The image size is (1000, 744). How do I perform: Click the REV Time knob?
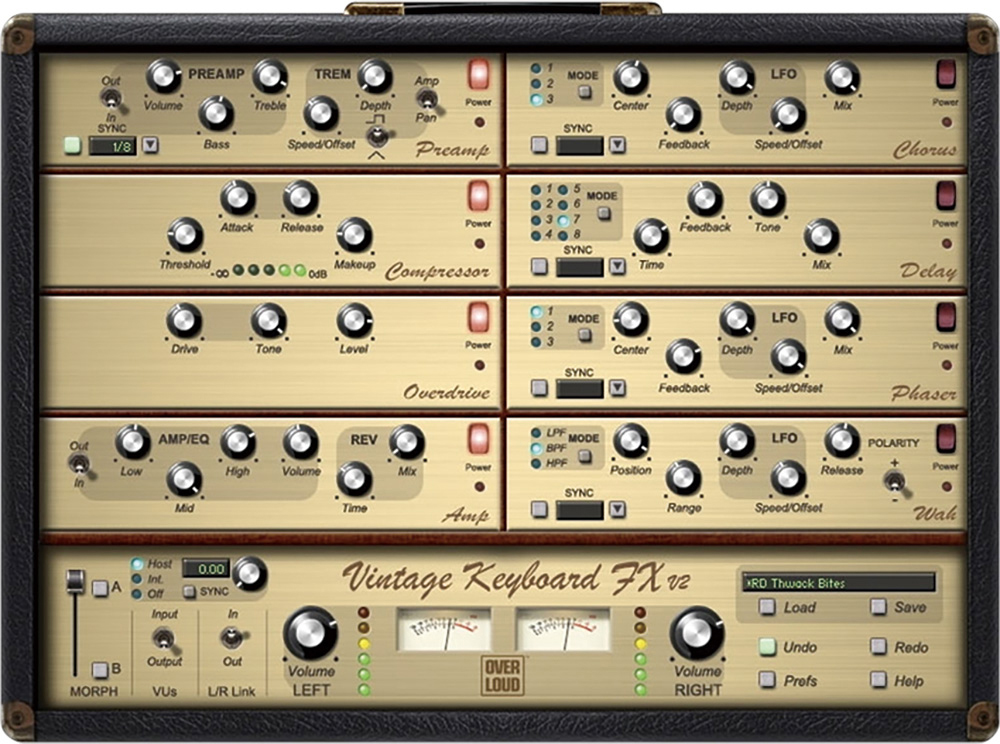[x=354, y=479]
